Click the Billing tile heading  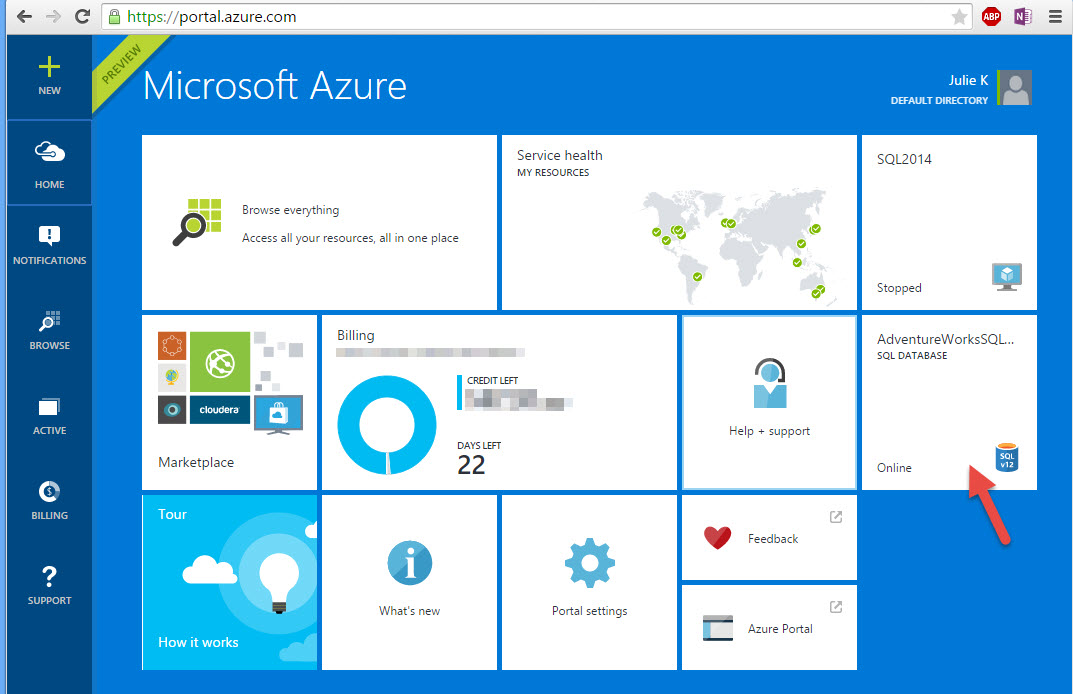click(355, 335)
